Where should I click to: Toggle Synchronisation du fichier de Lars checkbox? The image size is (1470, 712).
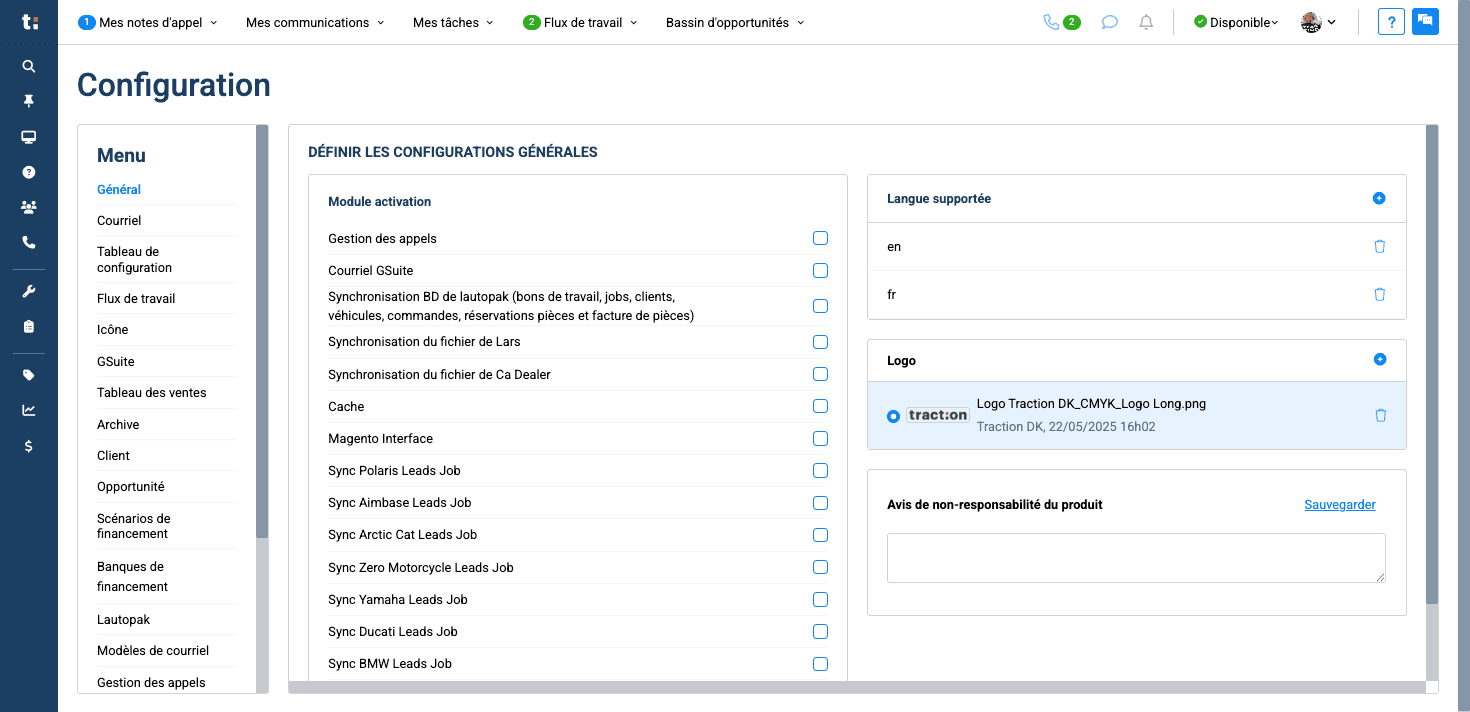point(820,342)
